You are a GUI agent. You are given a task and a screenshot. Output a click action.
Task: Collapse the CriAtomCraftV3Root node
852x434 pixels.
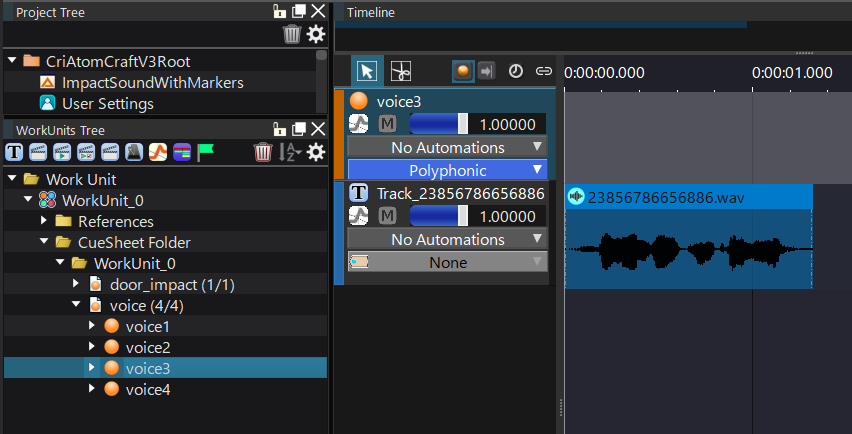[x=12, y=61]
